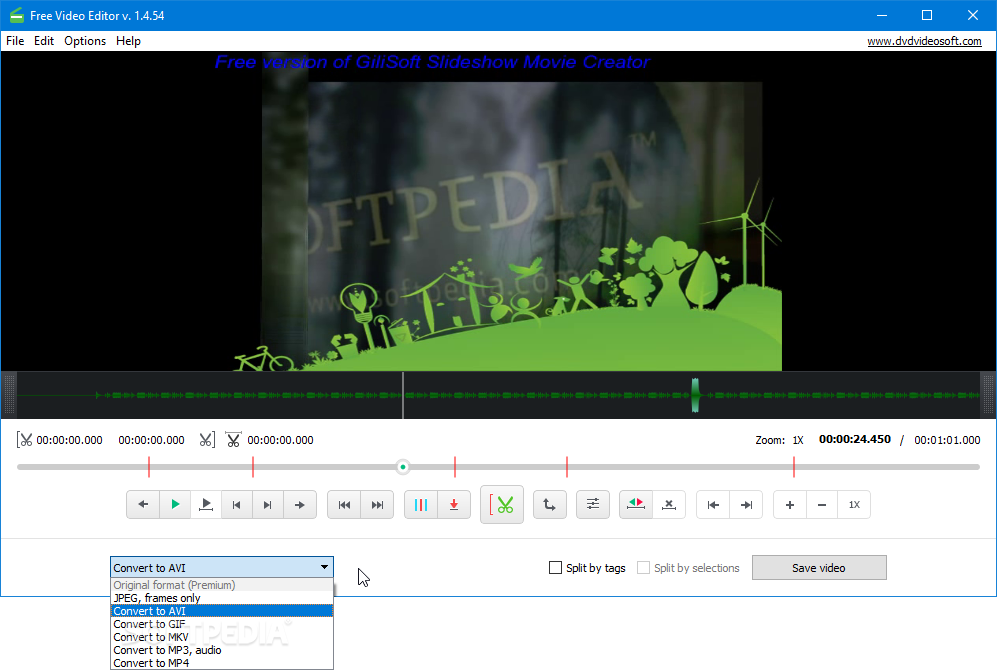The height and width of the screenshot is (670, 997).
Task: Enable the Split by tags checkbox
Action: point(555,568)
